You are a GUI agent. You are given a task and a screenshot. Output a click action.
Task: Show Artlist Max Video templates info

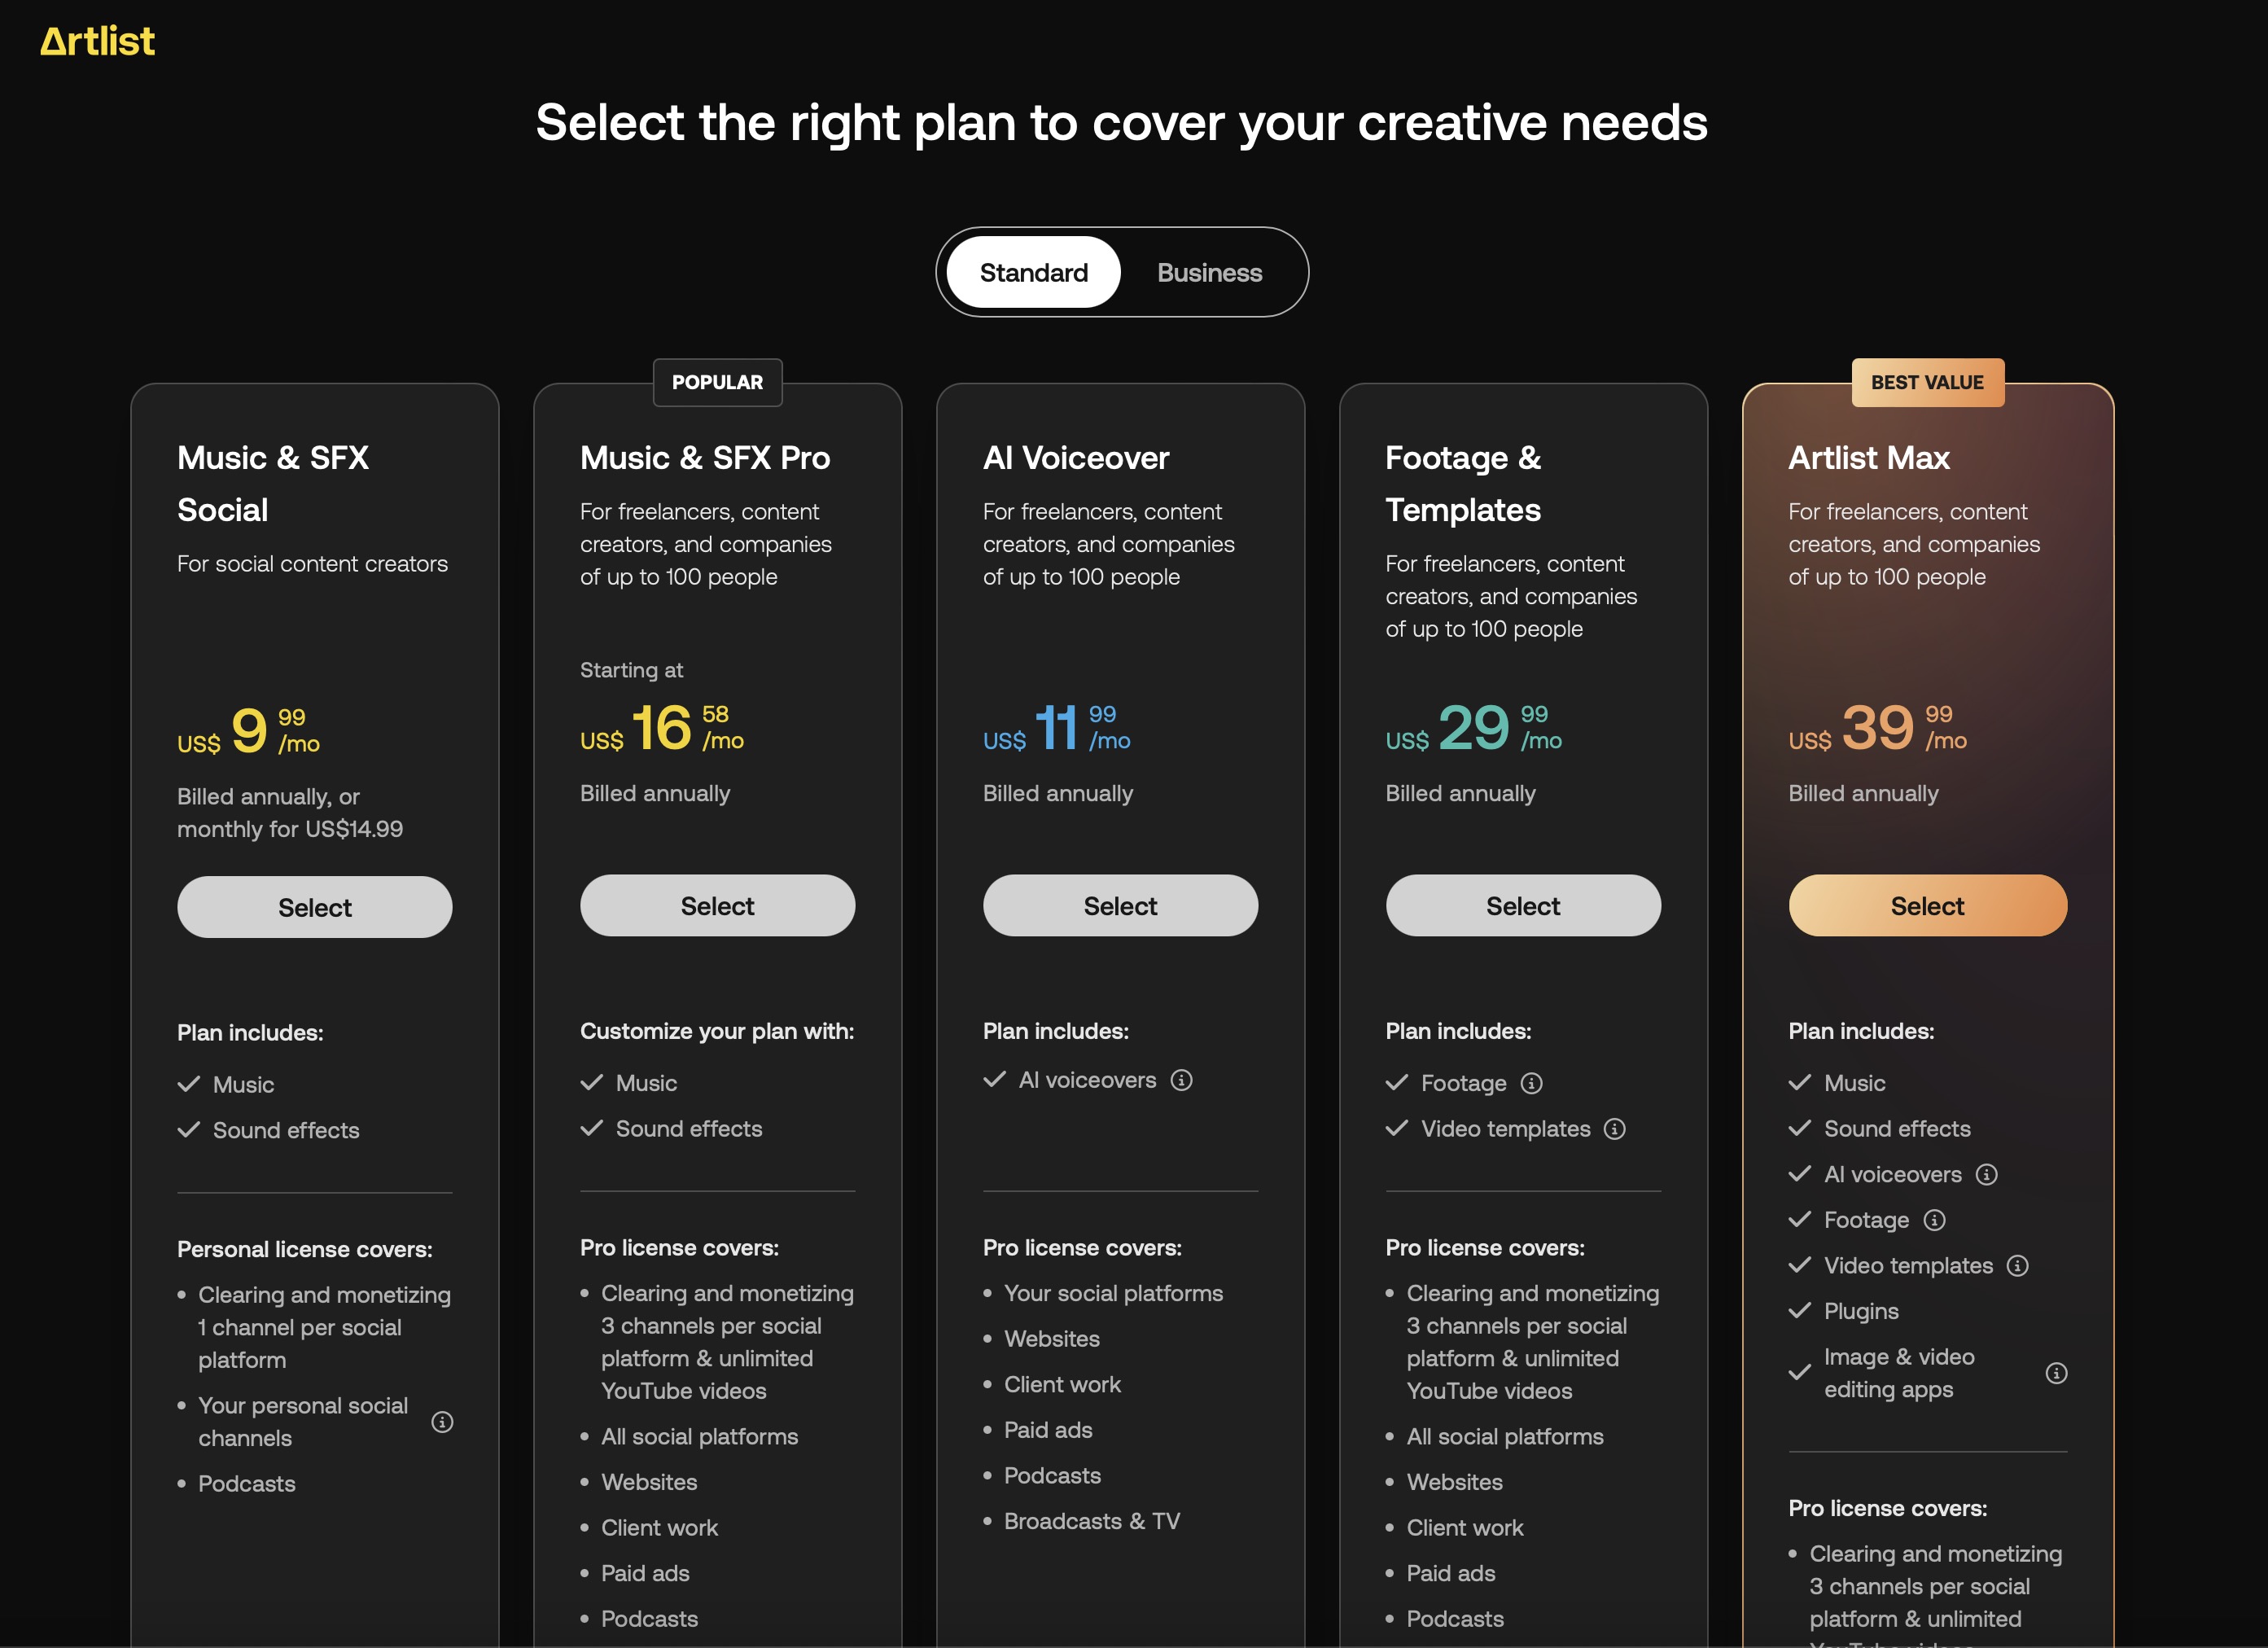pyautogui.click(x=2018, y=1266)
